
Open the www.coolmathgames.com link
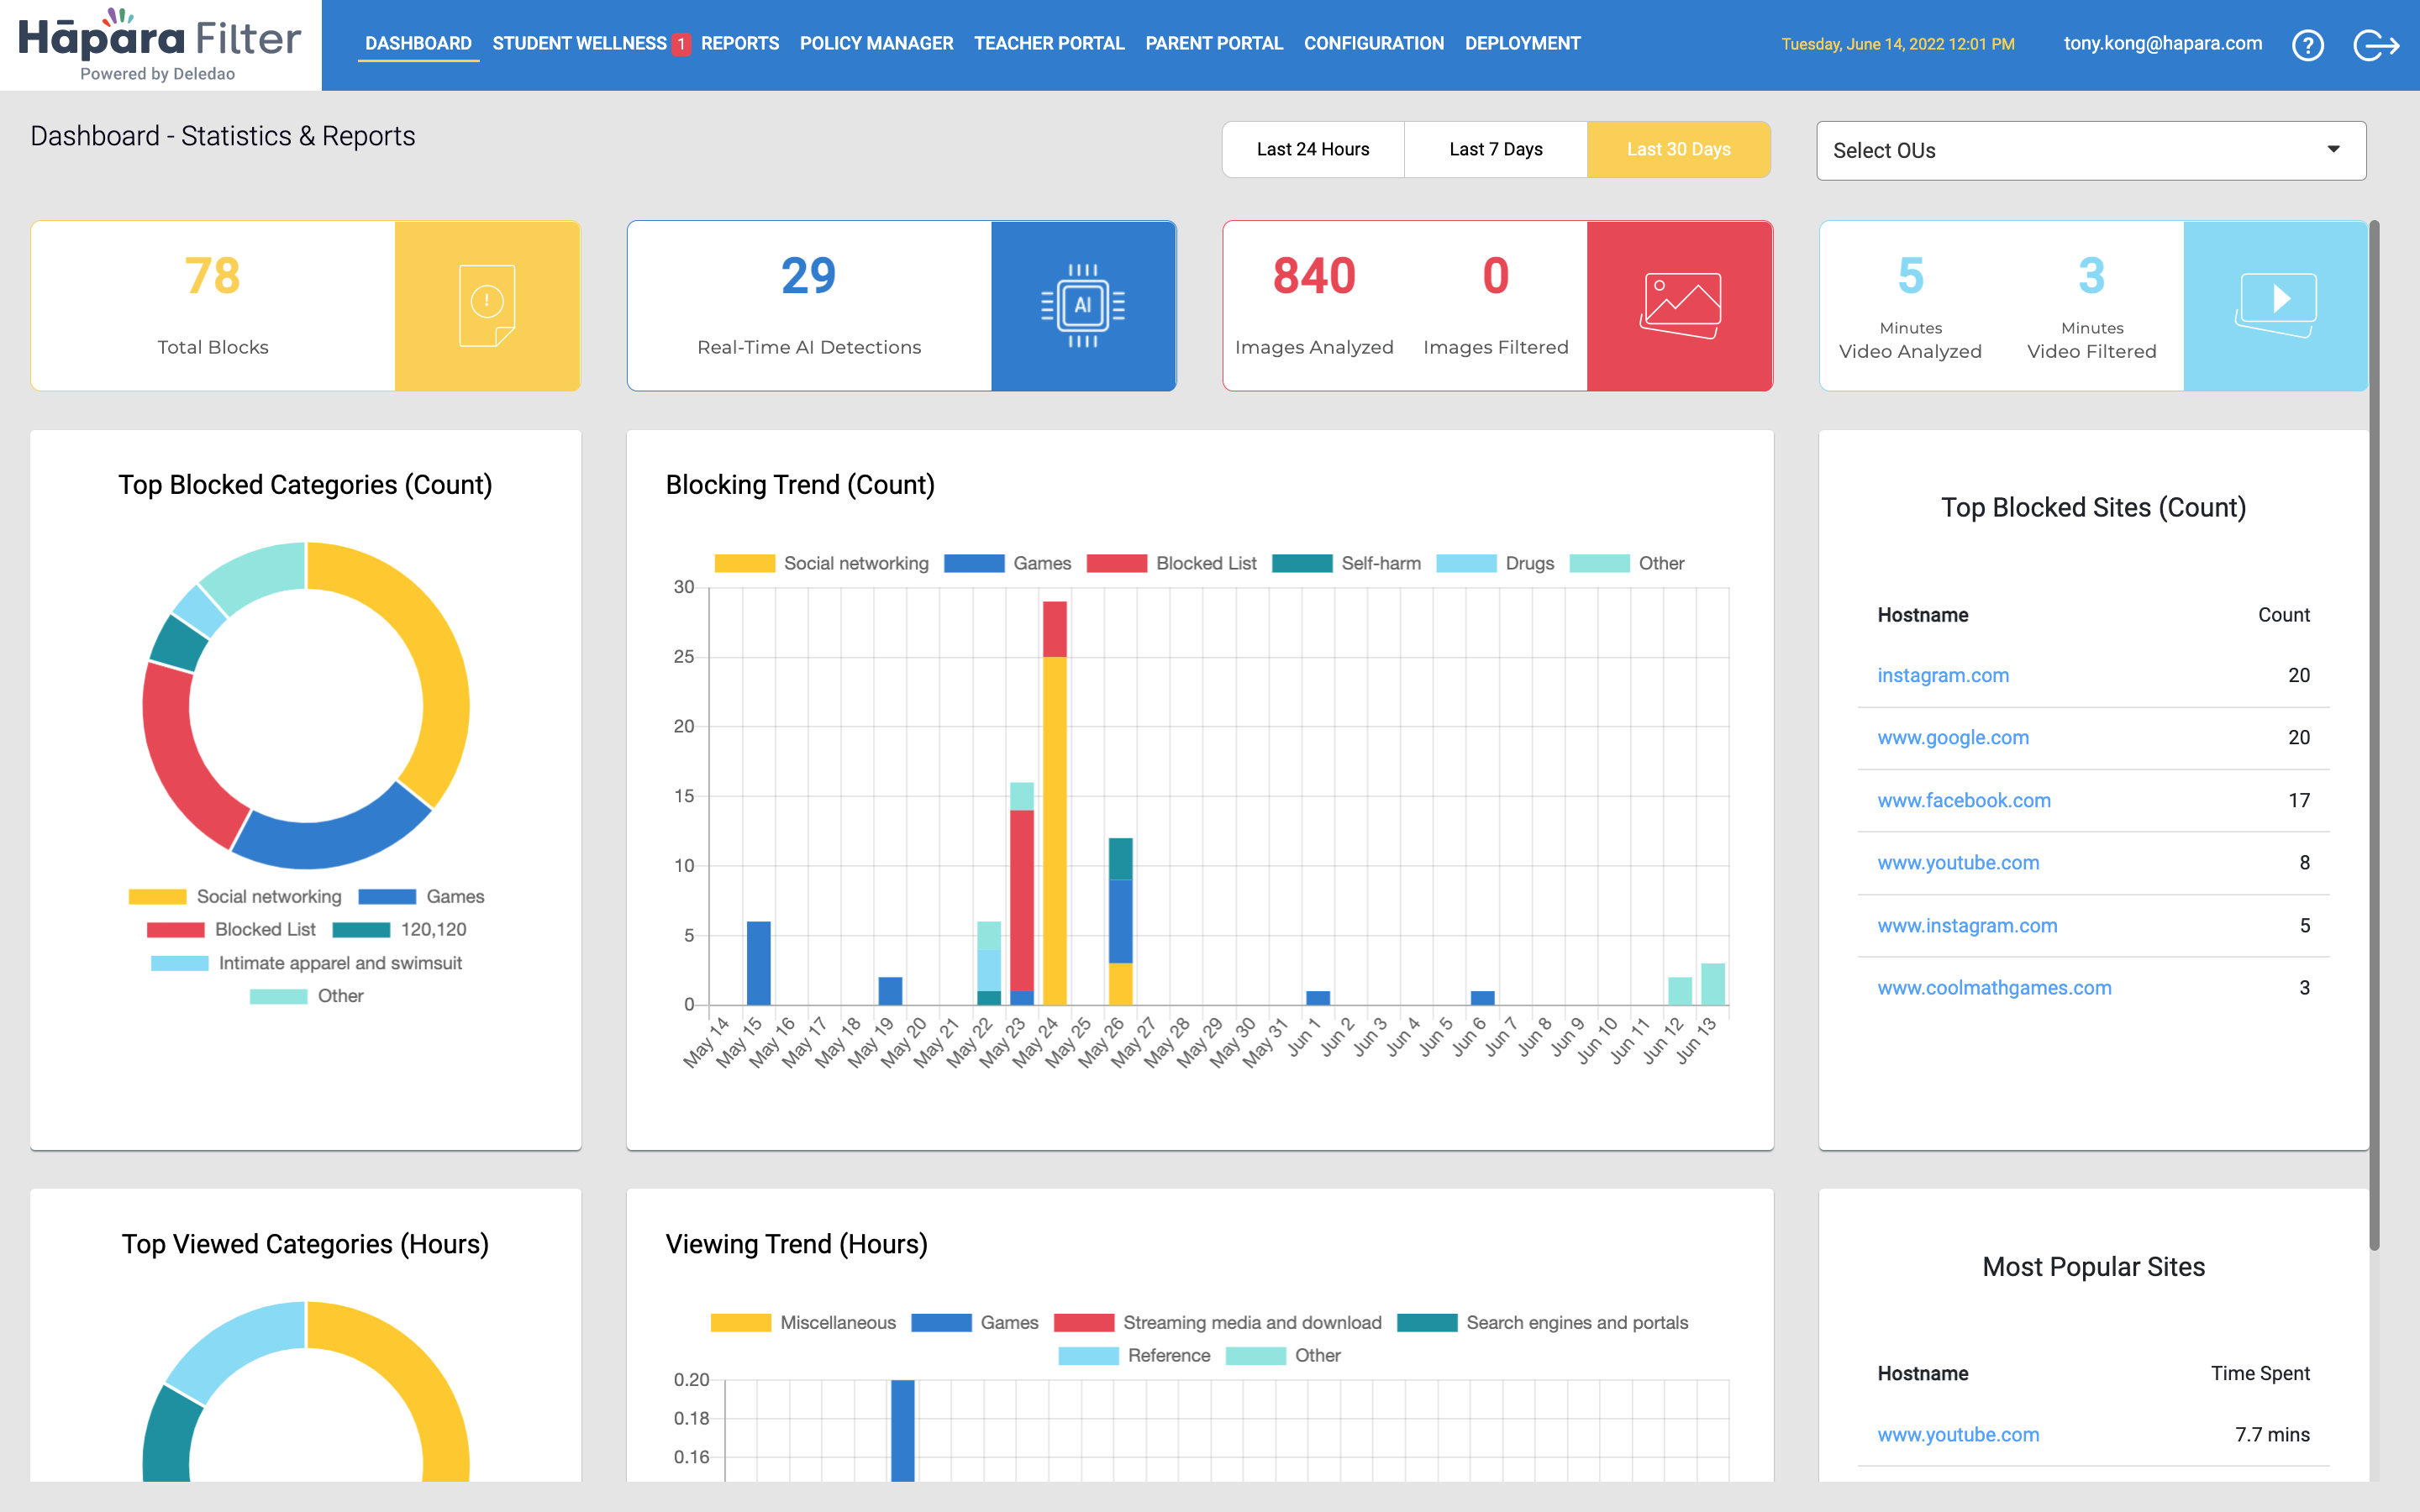tap(1994, 988)
